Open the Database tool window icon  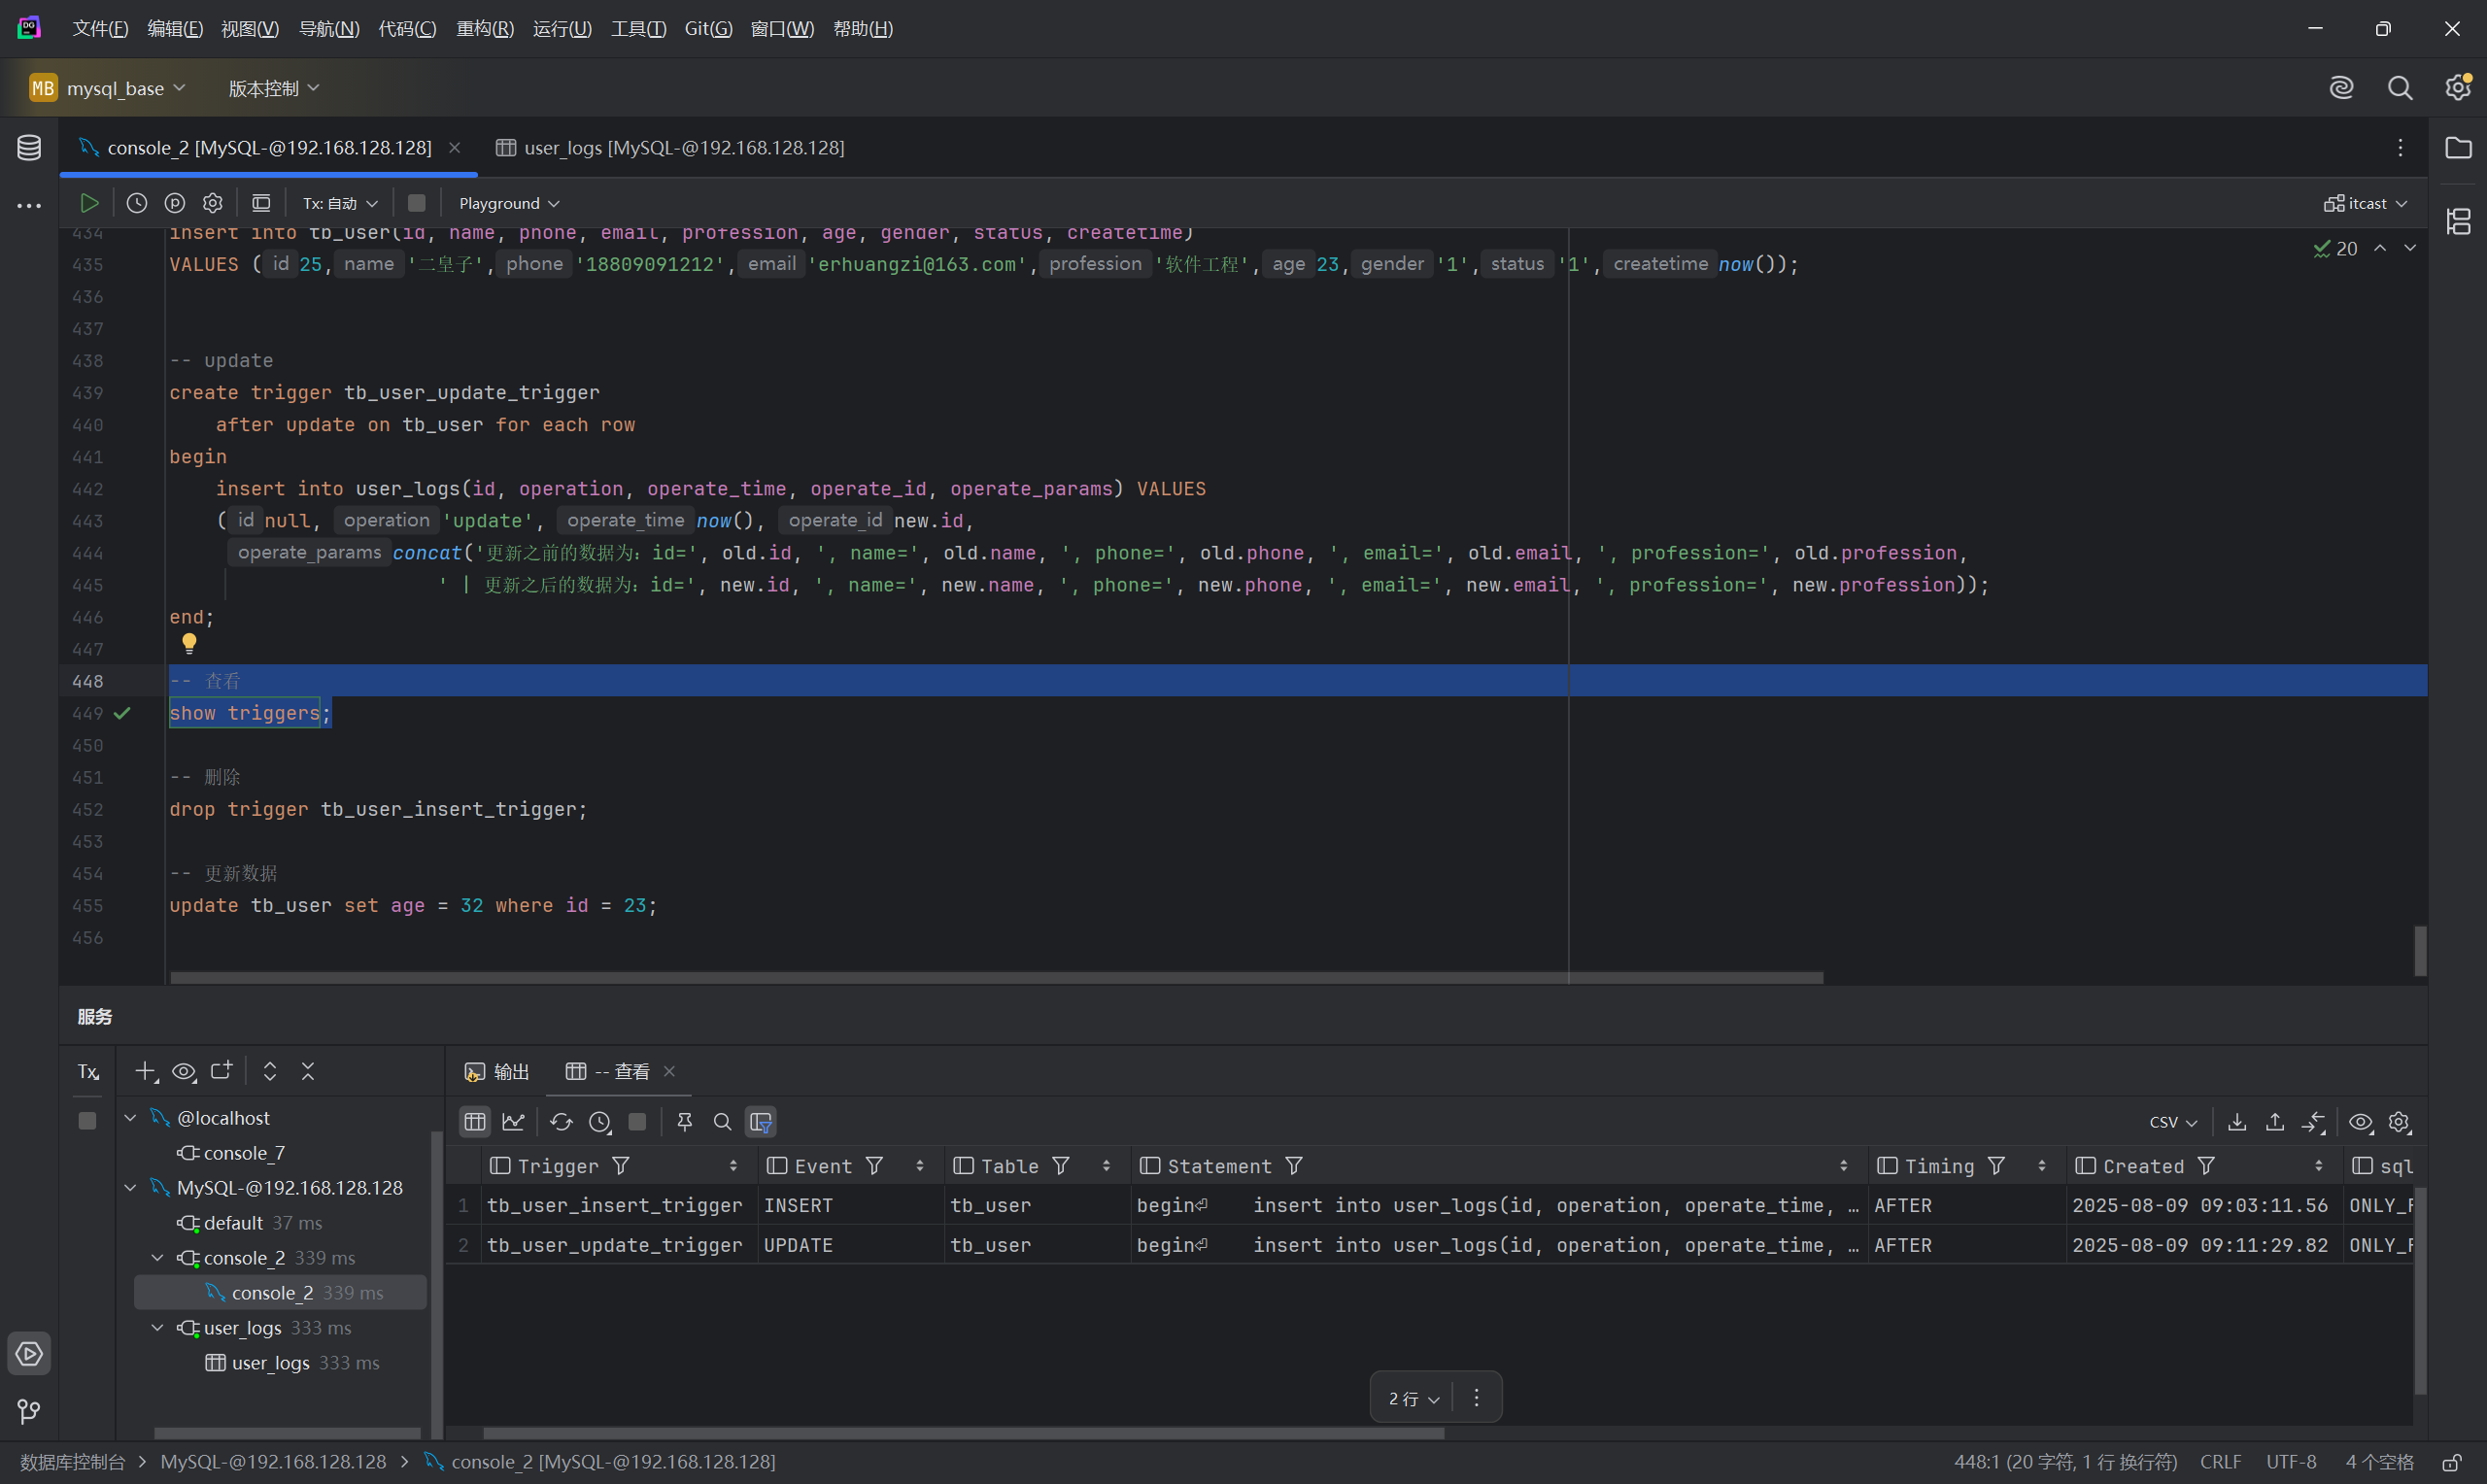point(29,148)
